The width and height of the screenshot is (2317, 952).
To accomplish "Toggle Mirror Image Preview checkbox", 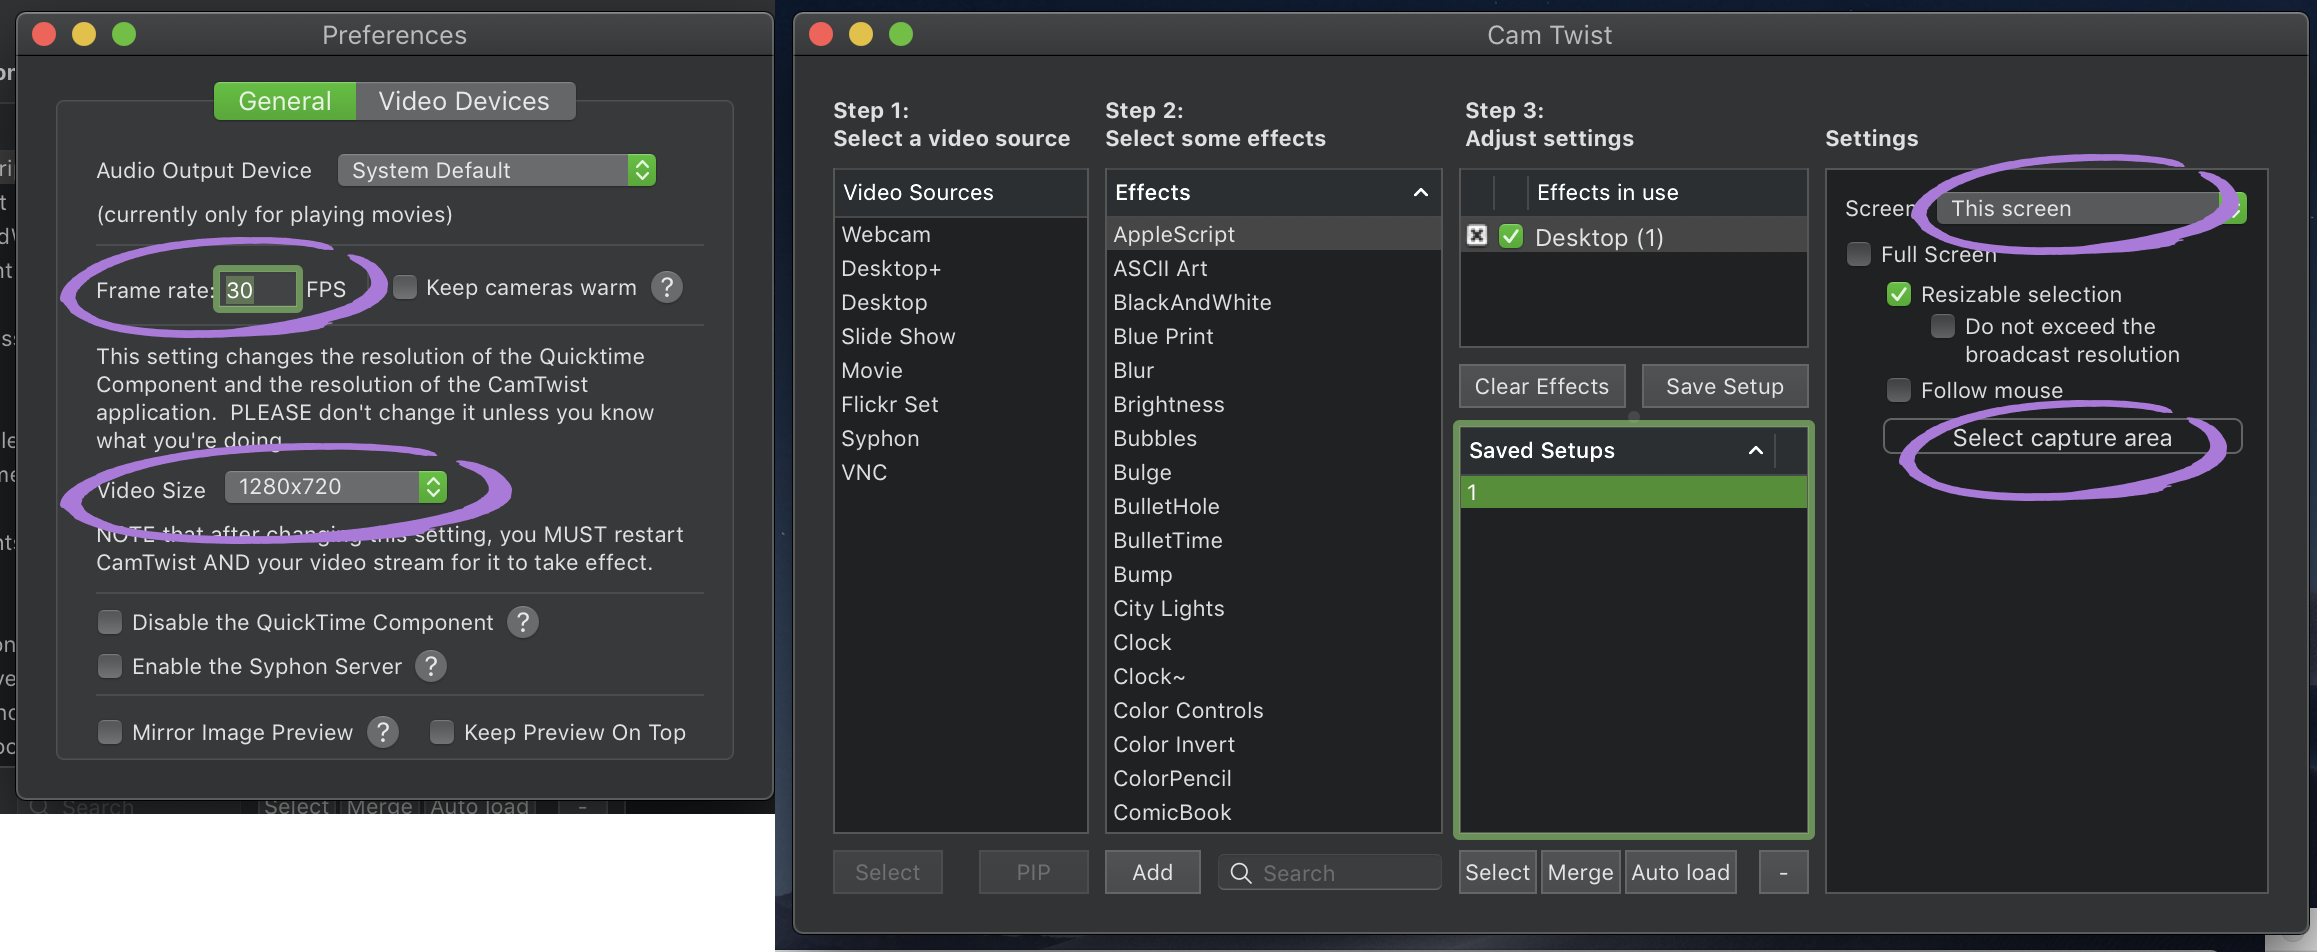I will (x=110, y=732).
